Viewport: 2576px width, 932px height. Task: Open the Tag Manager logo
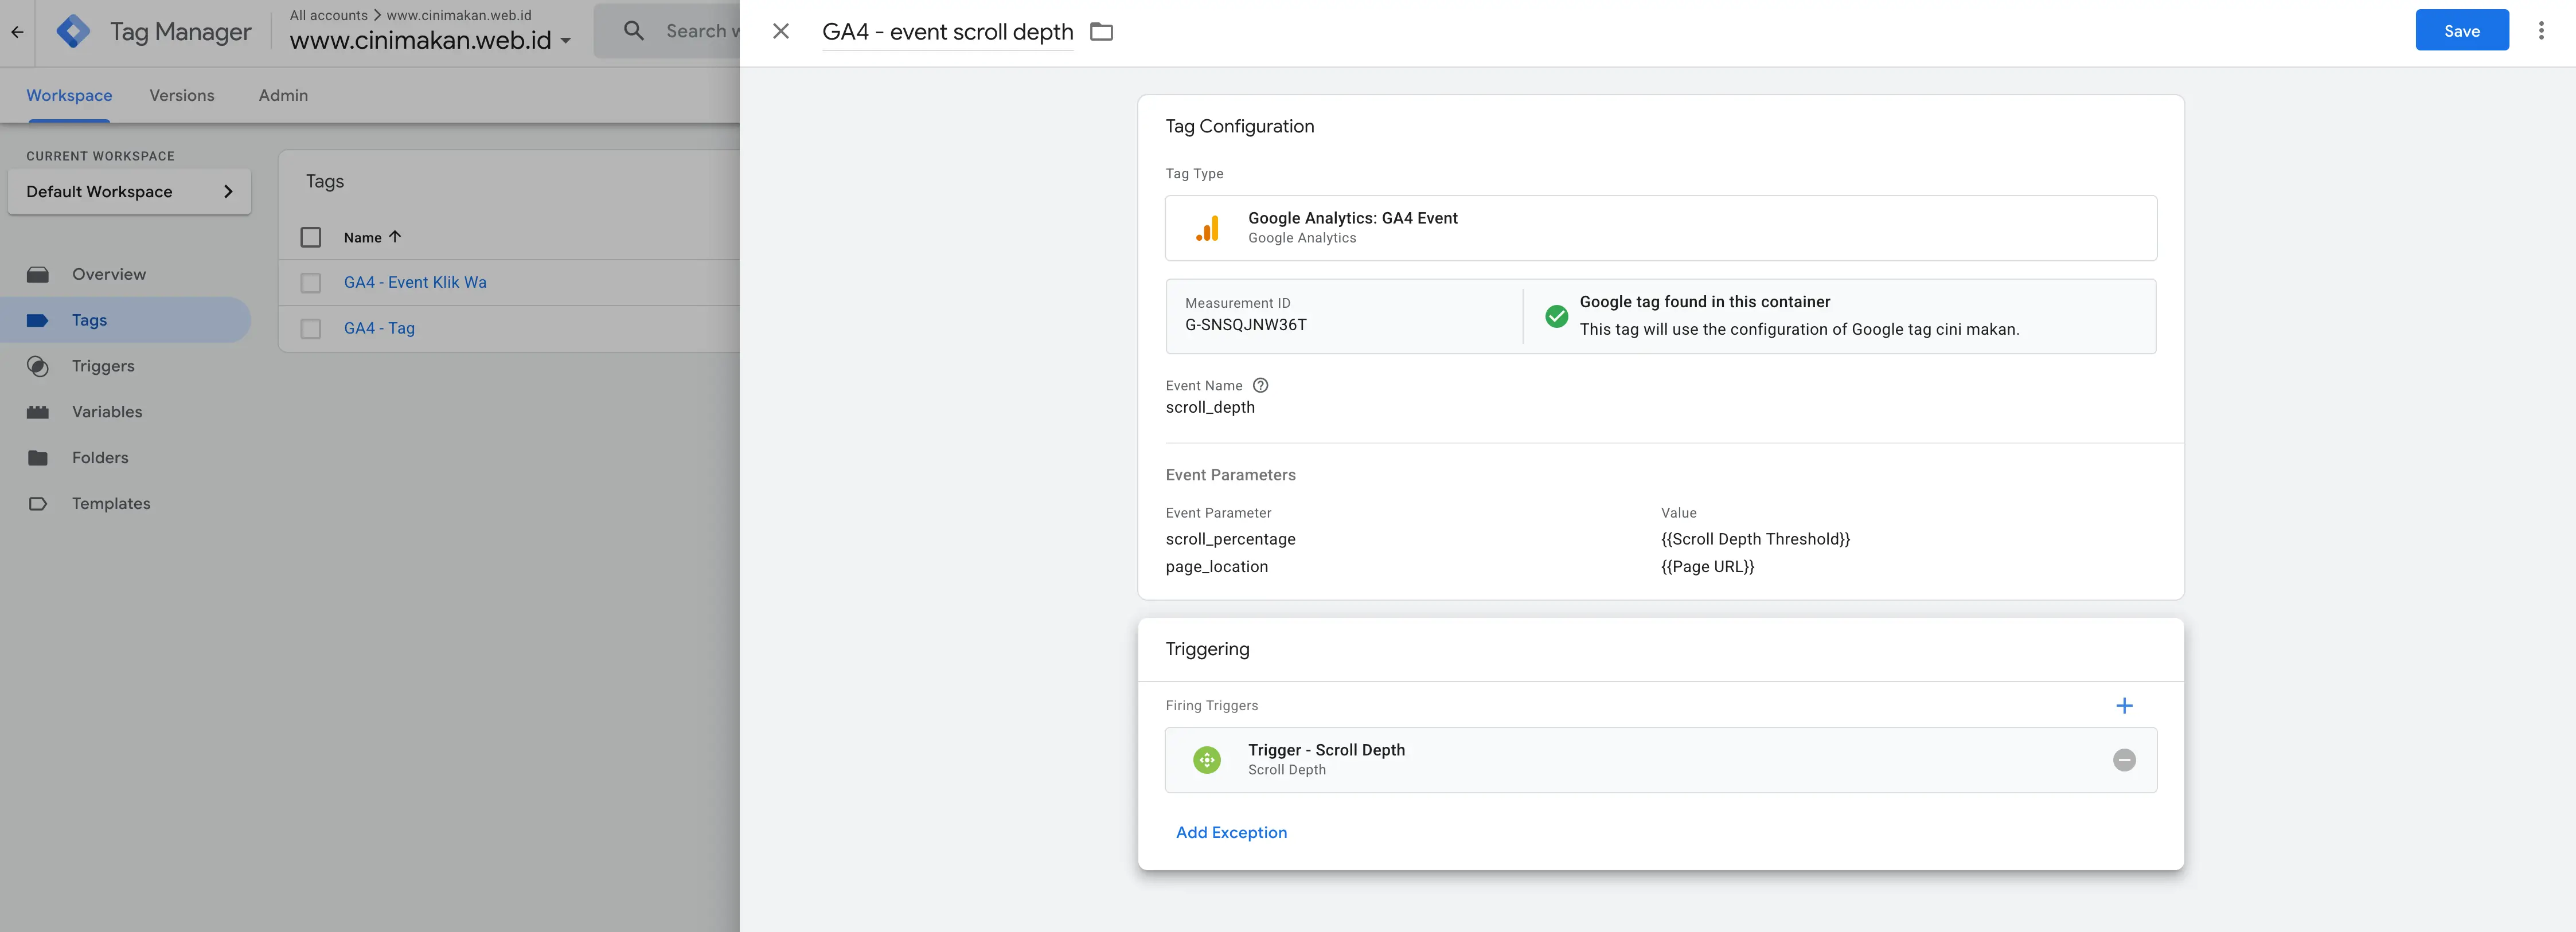[73, 32]
